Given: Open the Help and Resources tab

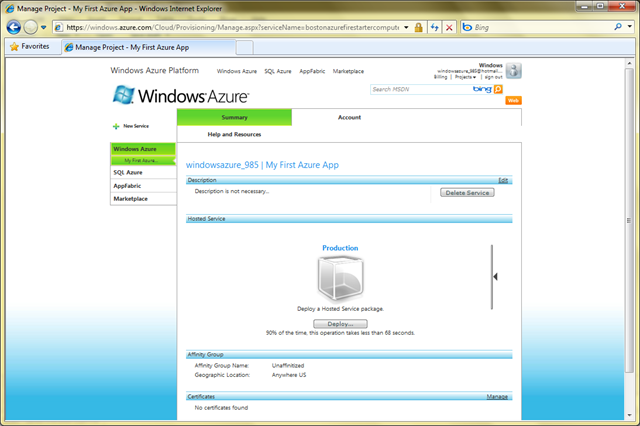Looking at the screenshot, I should click(234, 133).
